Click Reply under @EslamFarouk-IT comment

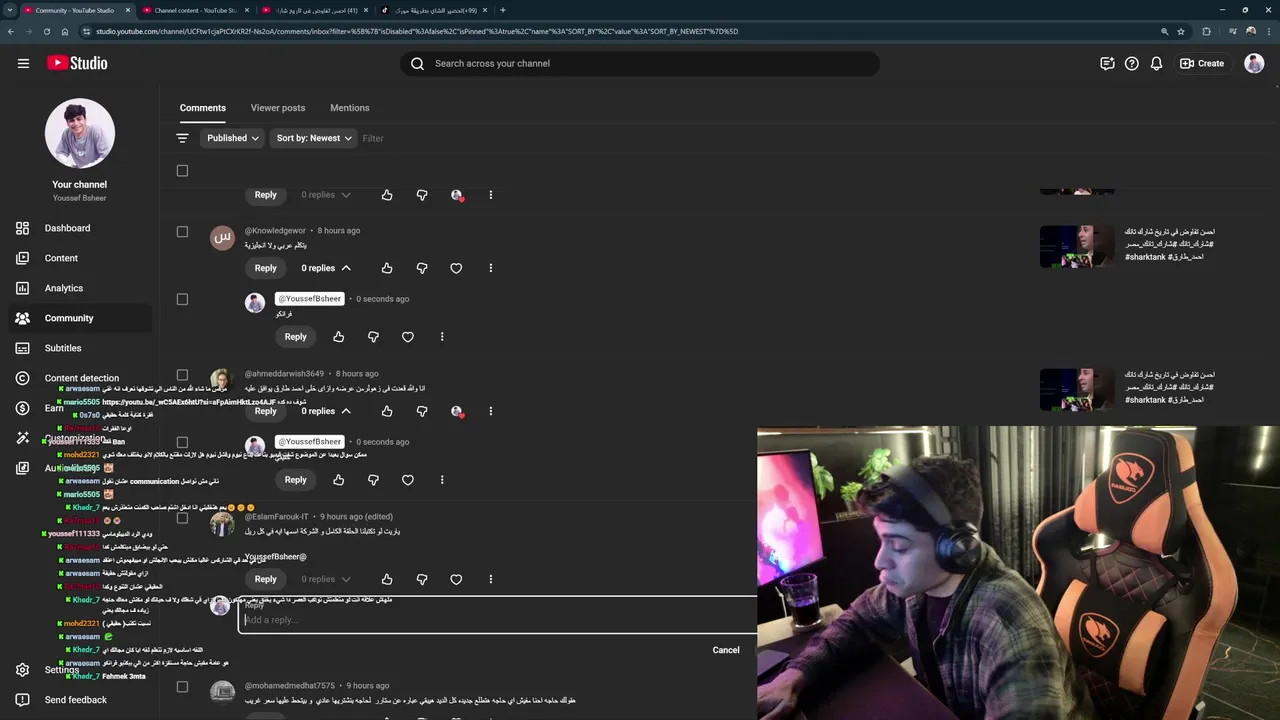(265, 579)
